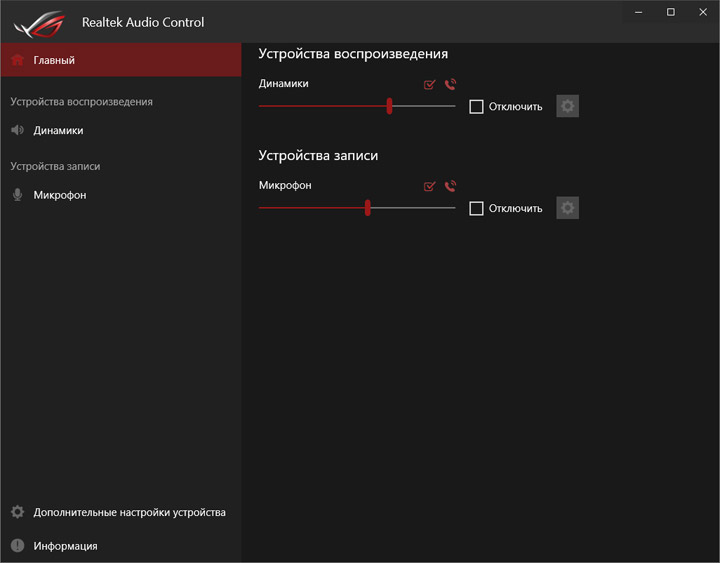Tick the Отключить checkbox for Динамики

(x=477, y=106)
